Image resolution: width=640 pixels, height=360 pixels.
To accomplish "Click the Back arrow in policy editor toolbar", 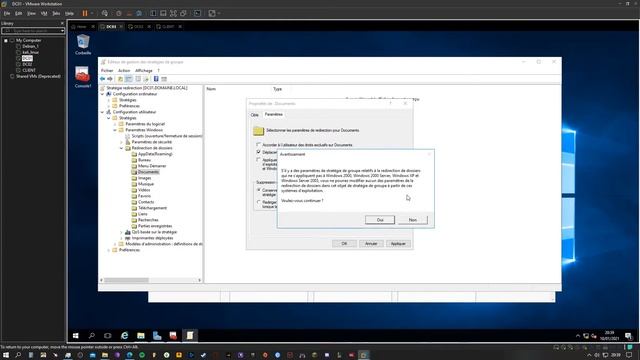I will pos(103,79).
